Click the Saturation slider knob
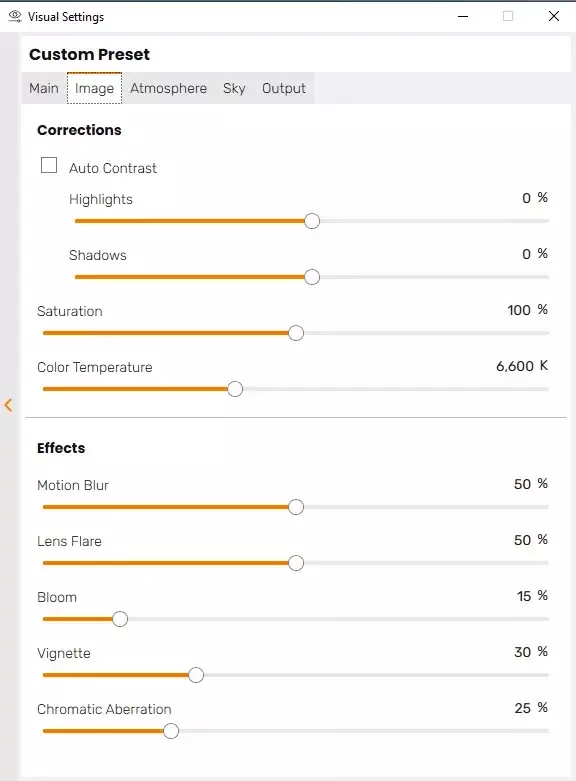576x781 pixels. pyautogui.click(x=296, y=333)
